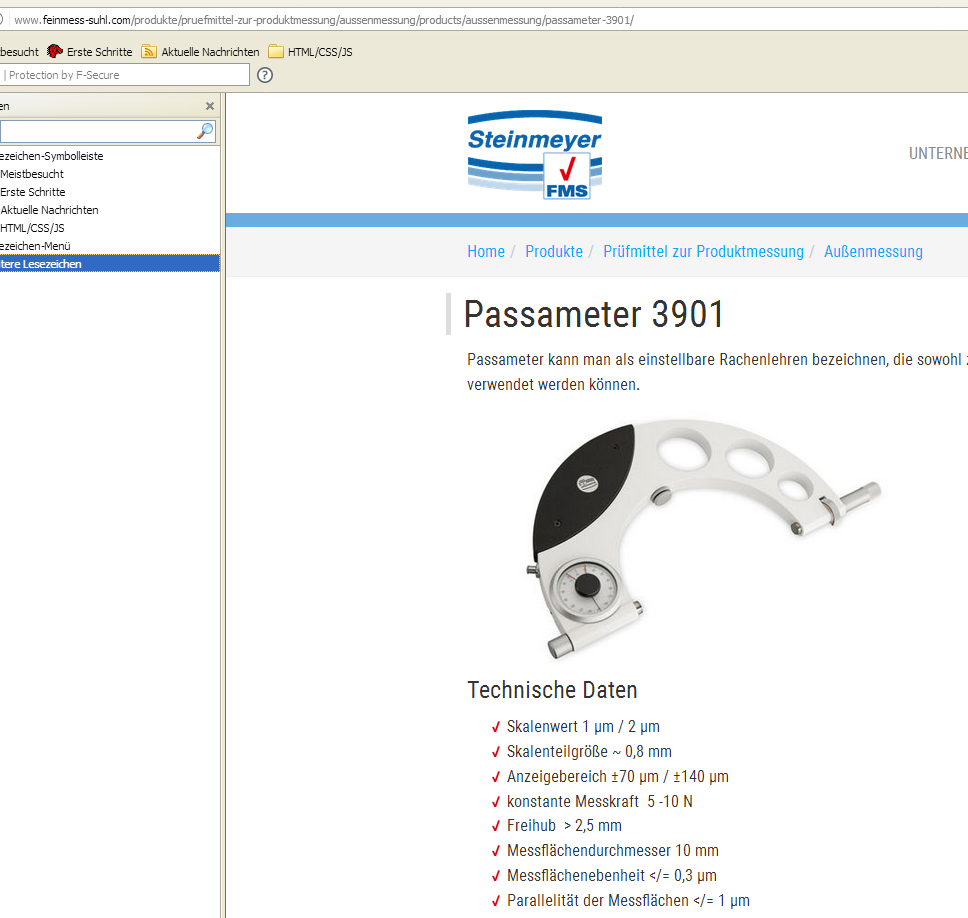Viewport: 968px width, 918px height.
Task: Open the UNTERNEHMEN navigation menu item
Action: [x=938, y=153]
